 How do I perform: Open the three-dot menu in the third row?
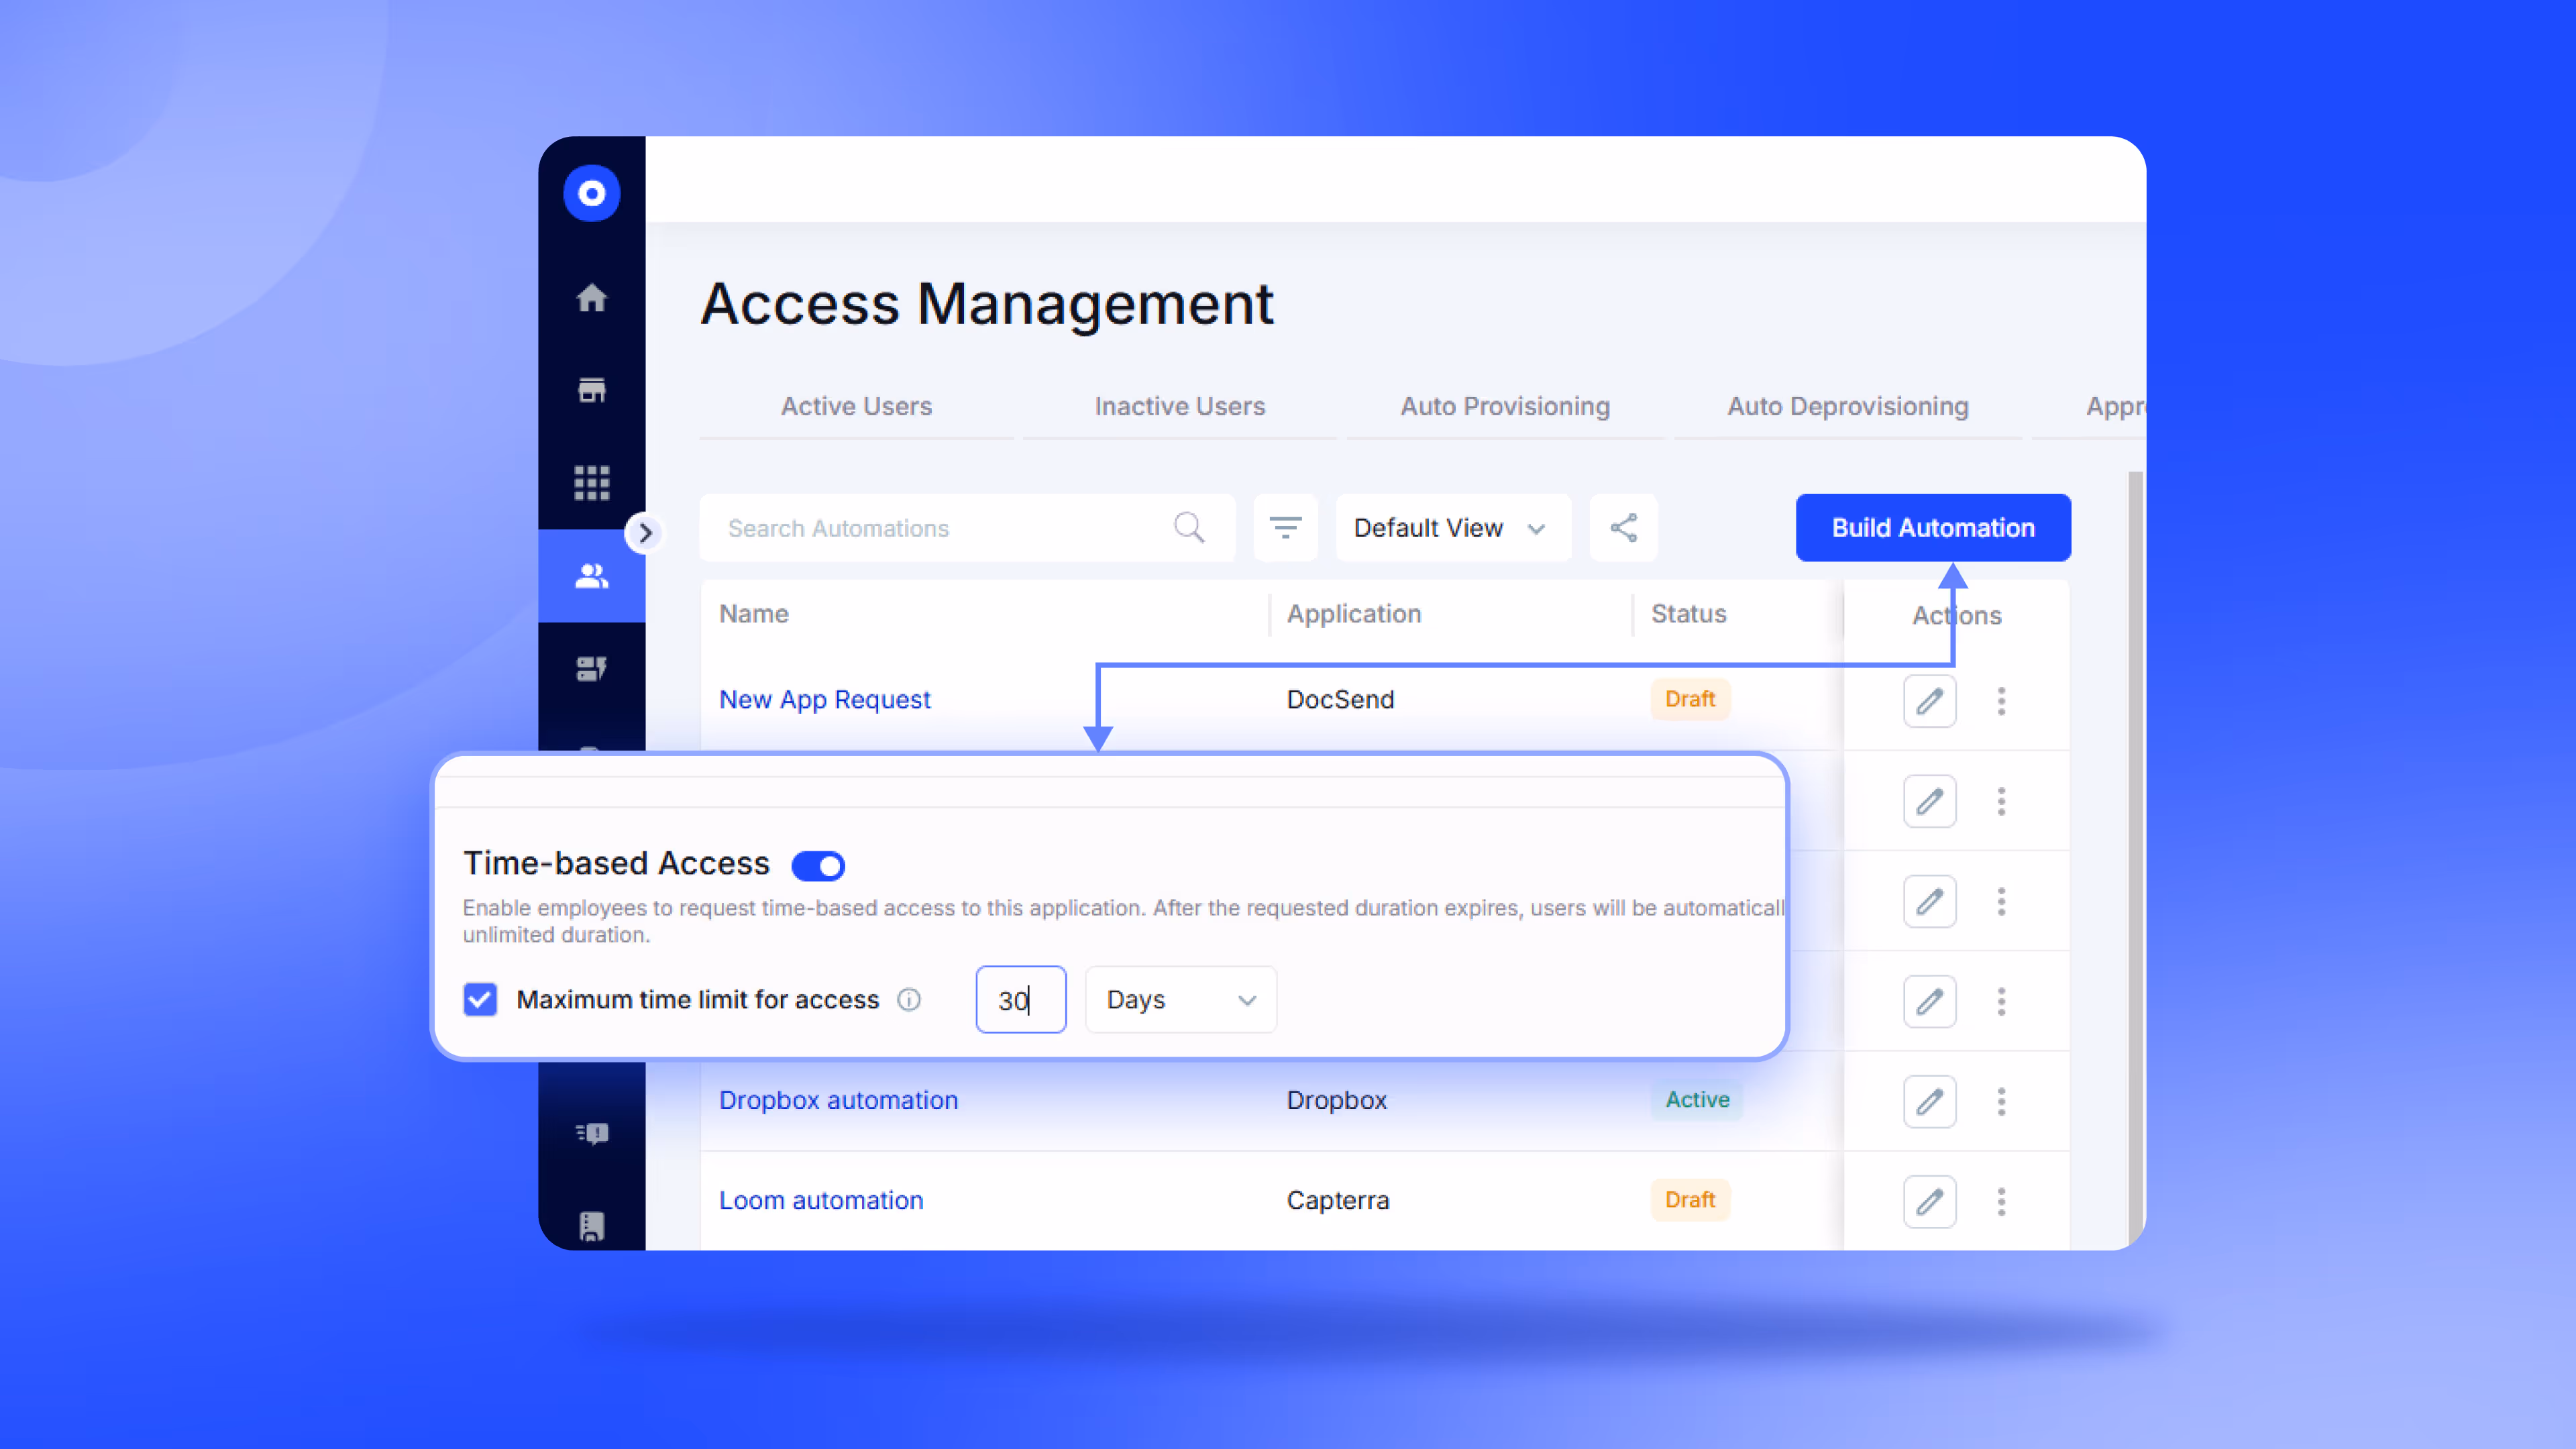tap(2001, 901)
